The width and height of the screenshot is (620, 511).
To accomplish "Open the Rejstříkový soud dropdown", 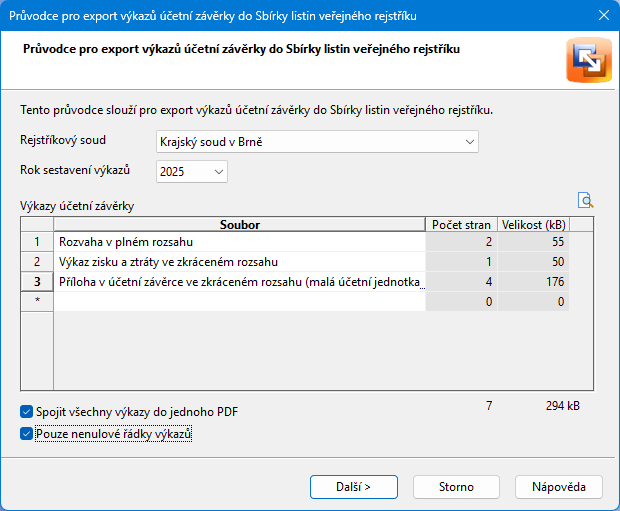I will (317, 142).
